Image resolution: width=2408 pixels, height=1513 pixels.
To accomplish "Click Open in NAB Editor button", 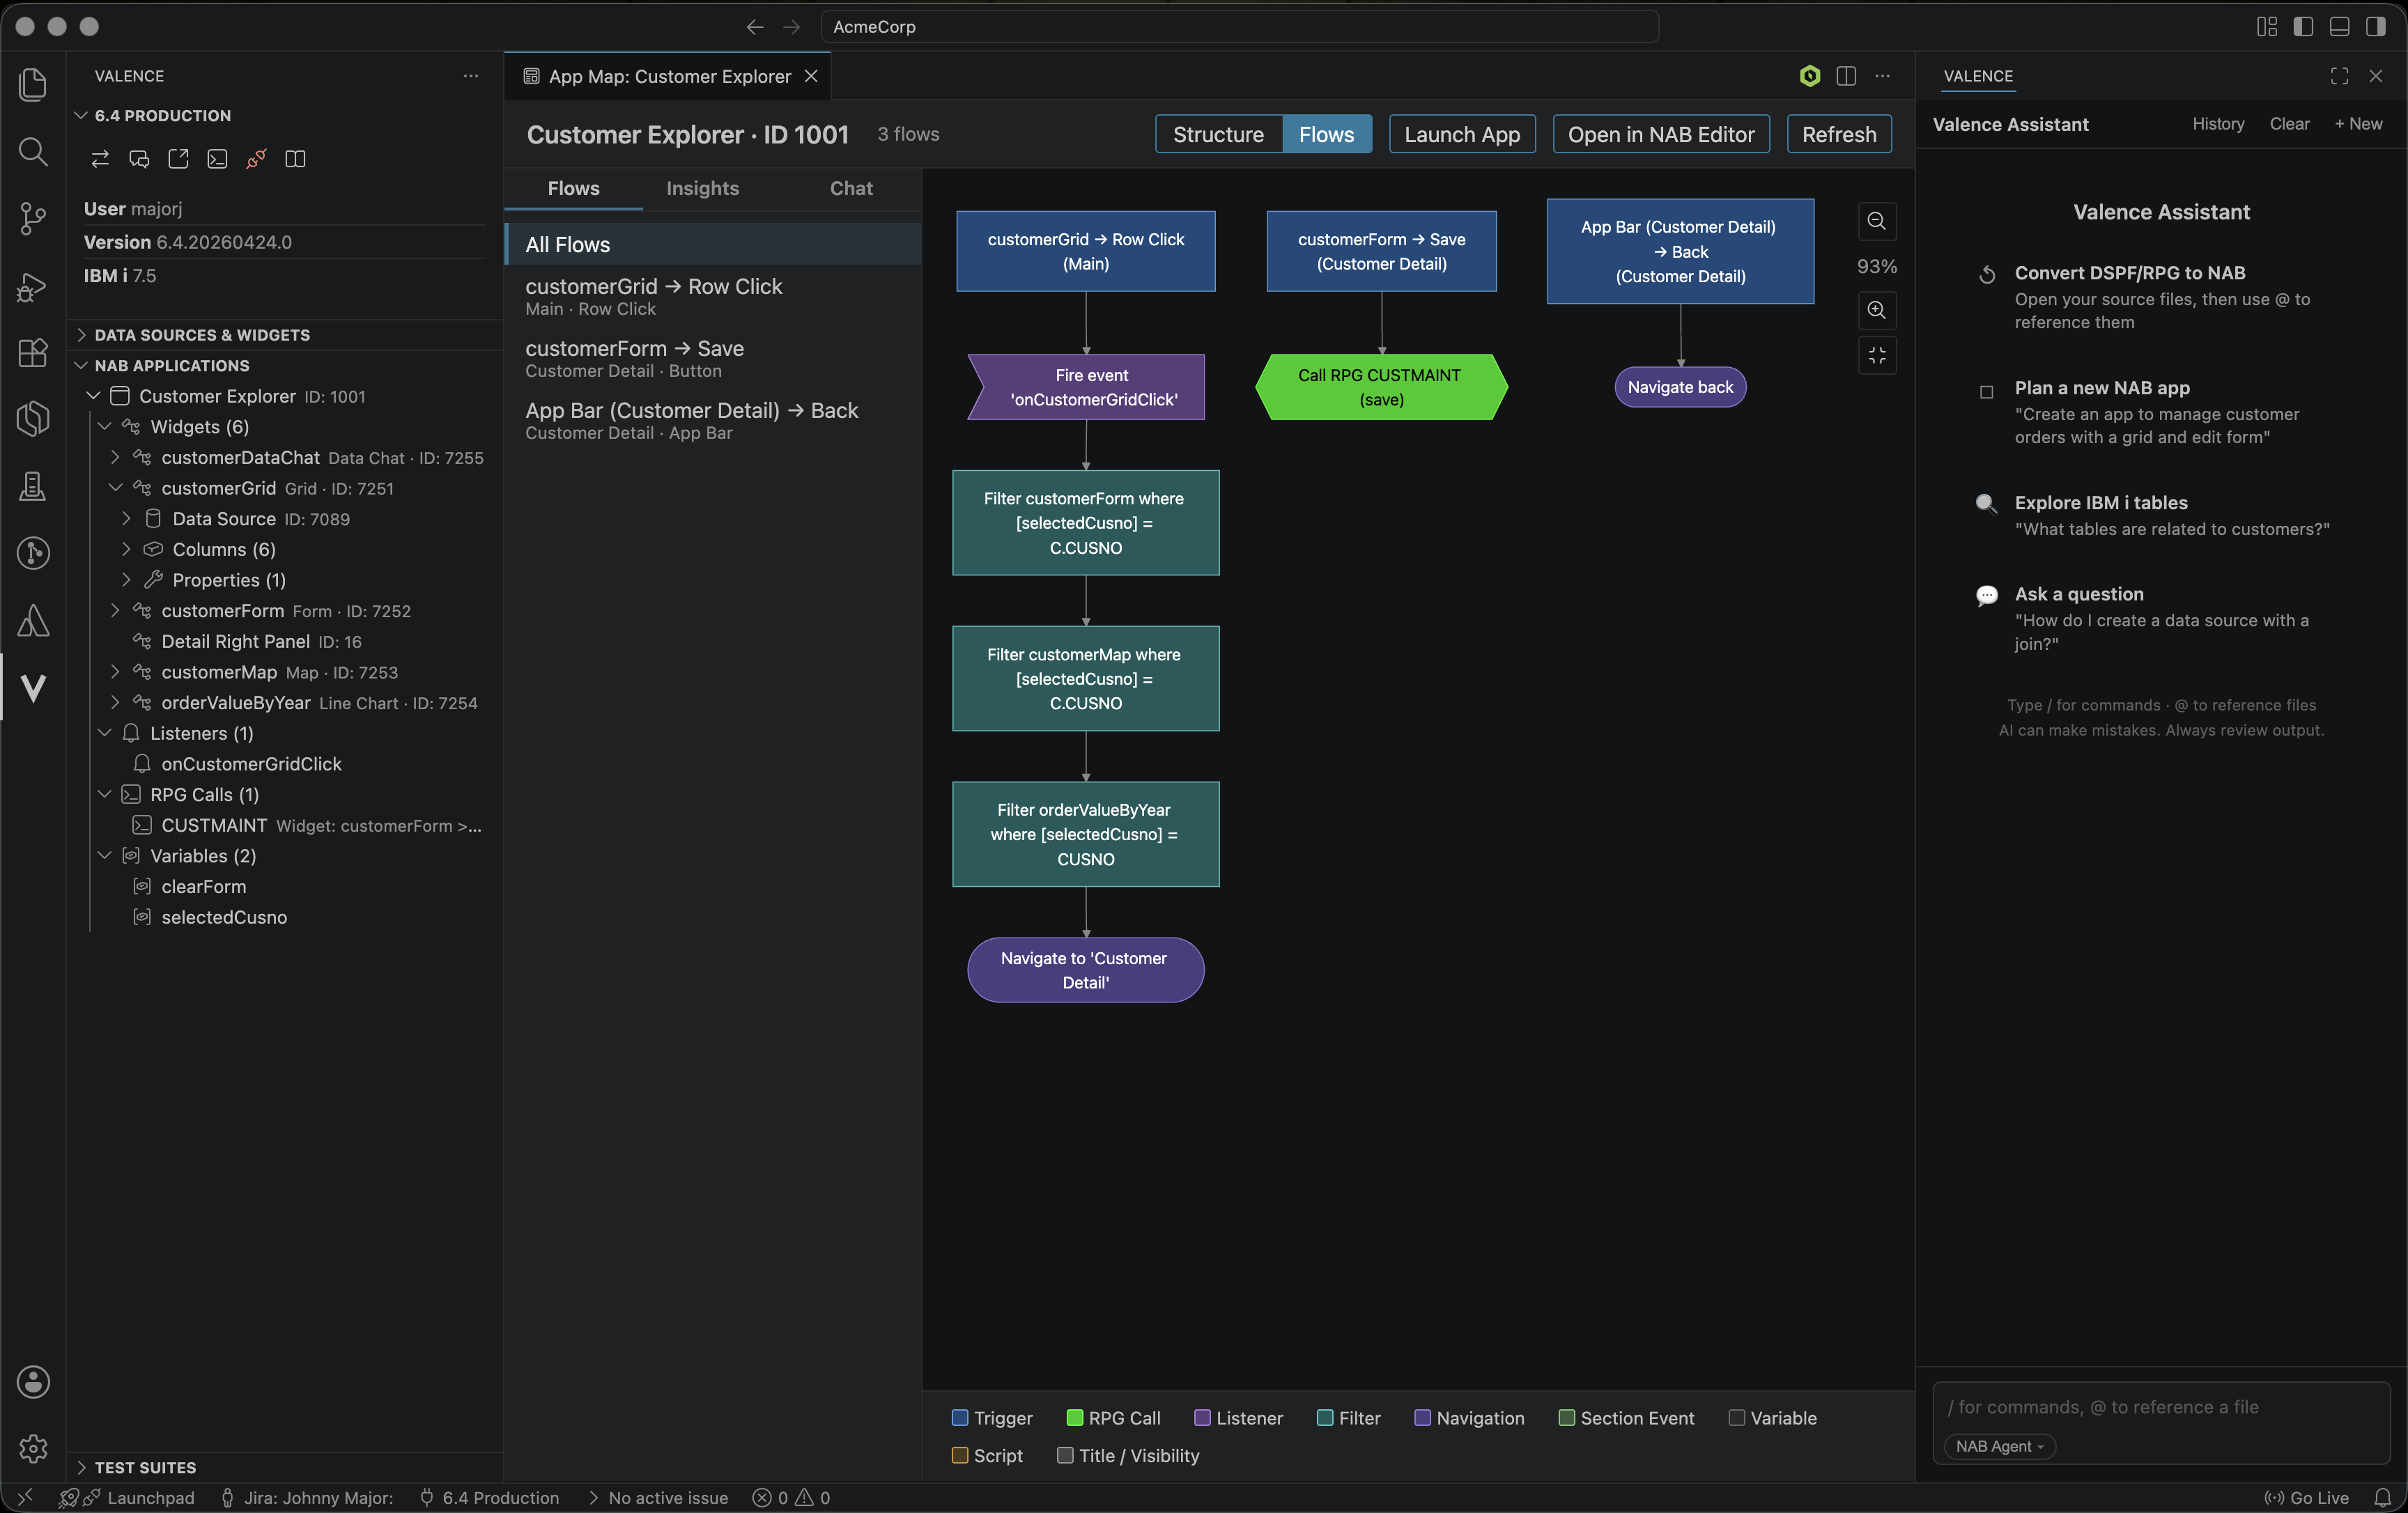I will pos(1660,134).
